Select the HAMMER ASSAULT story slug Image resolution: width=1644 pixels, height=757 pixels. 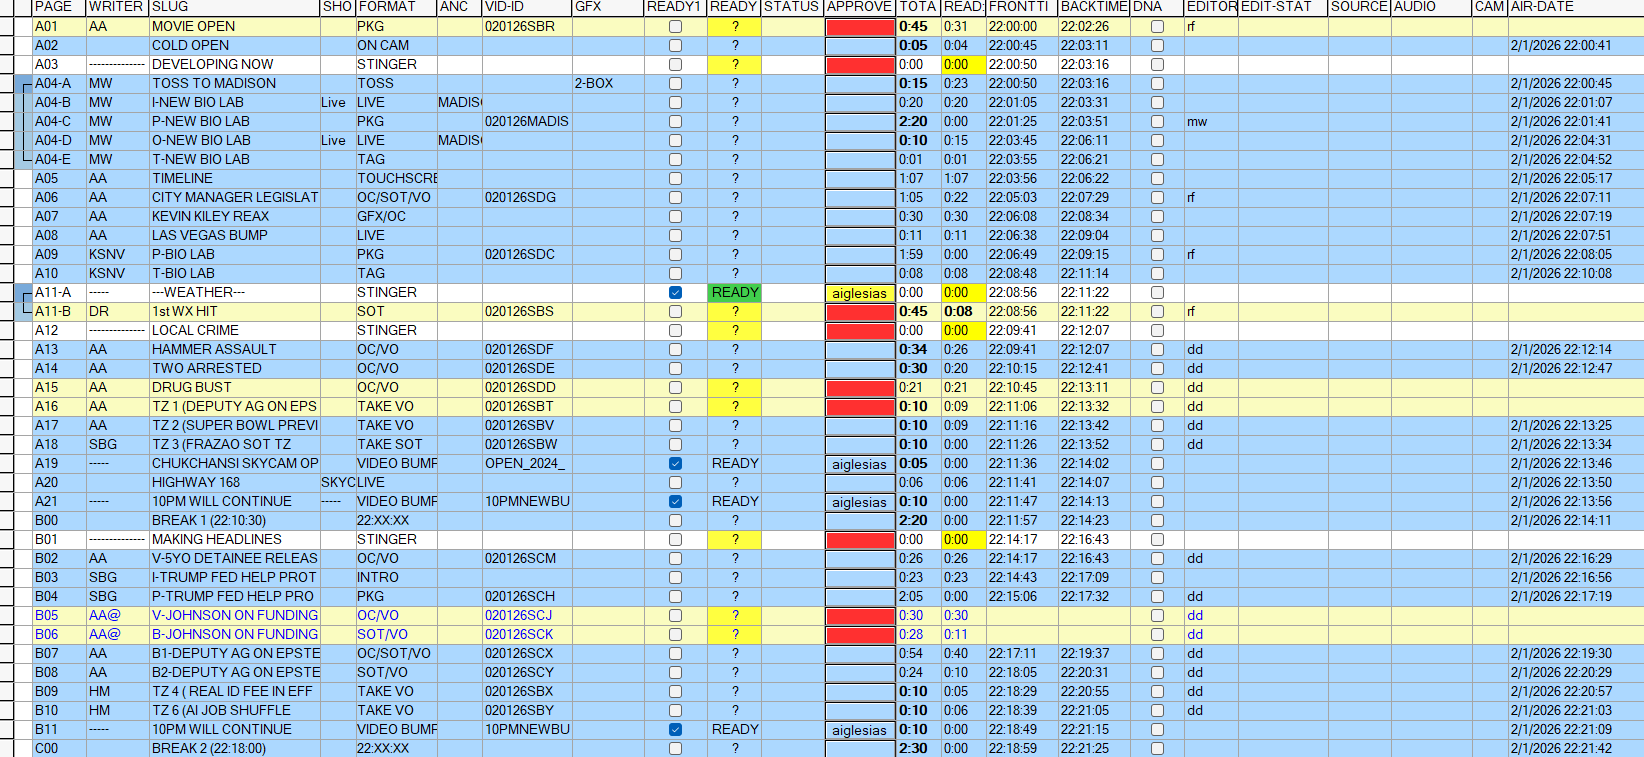click(214, 350)
